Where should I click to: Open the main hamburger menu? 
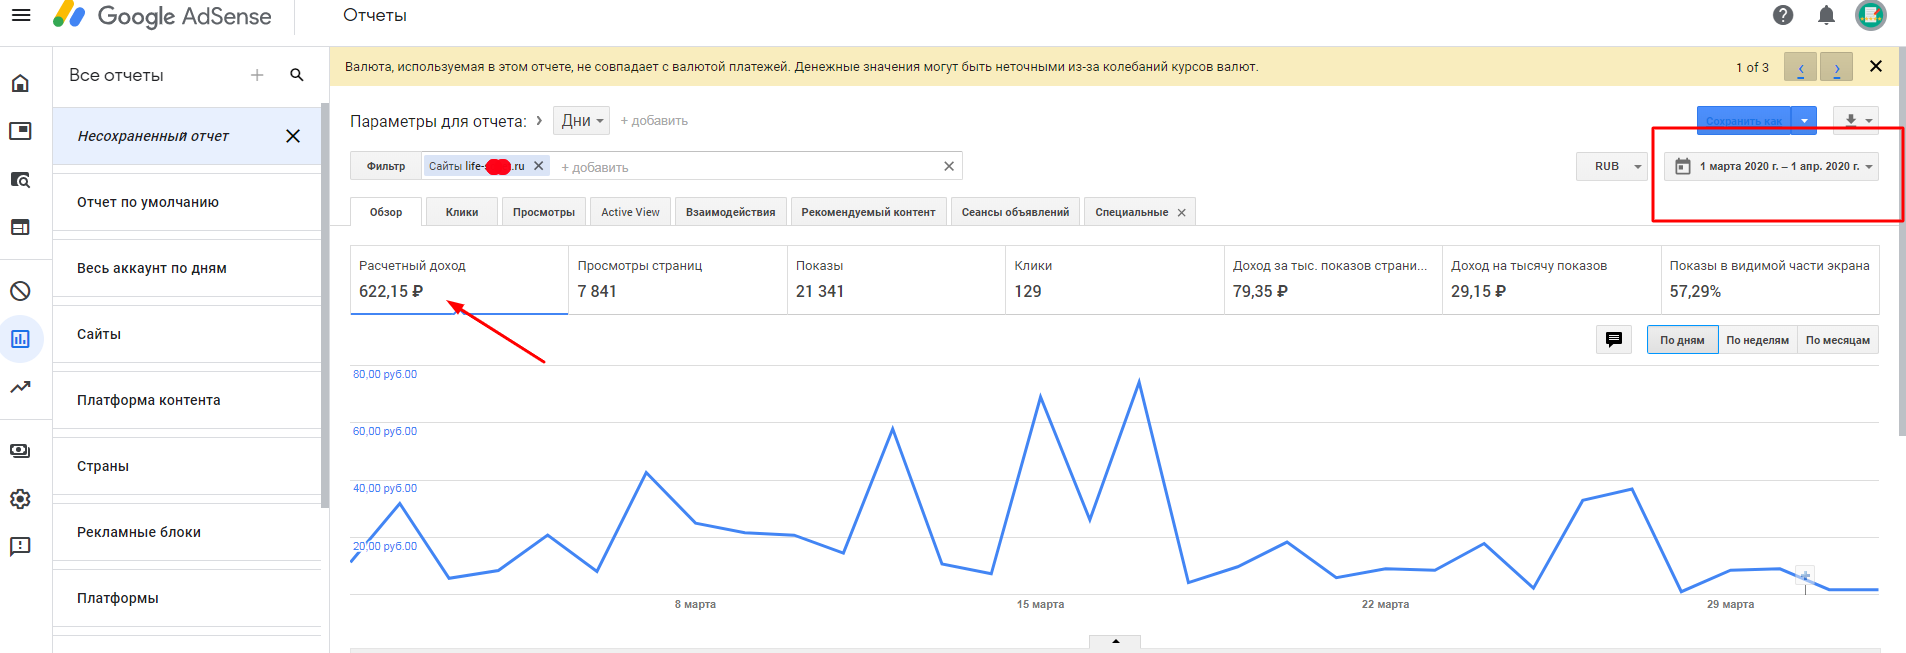pos(21,15)
